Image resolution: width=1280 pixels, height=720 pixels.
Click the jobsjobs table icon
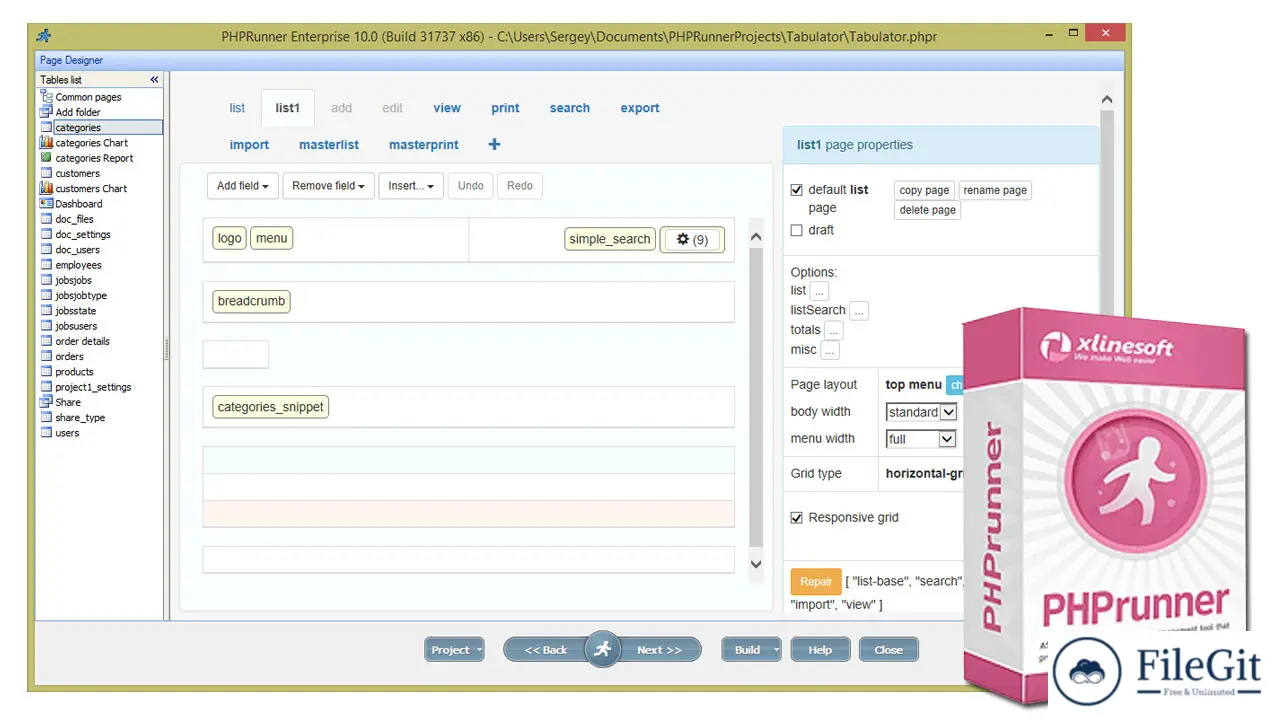point(46,280)
